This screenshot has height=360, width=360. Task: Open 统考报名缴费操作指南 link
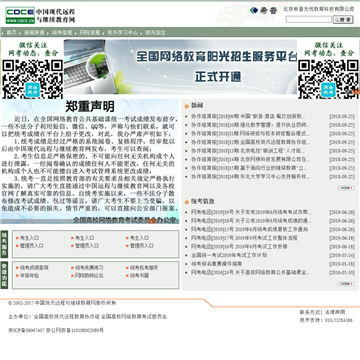coord(217,264)
